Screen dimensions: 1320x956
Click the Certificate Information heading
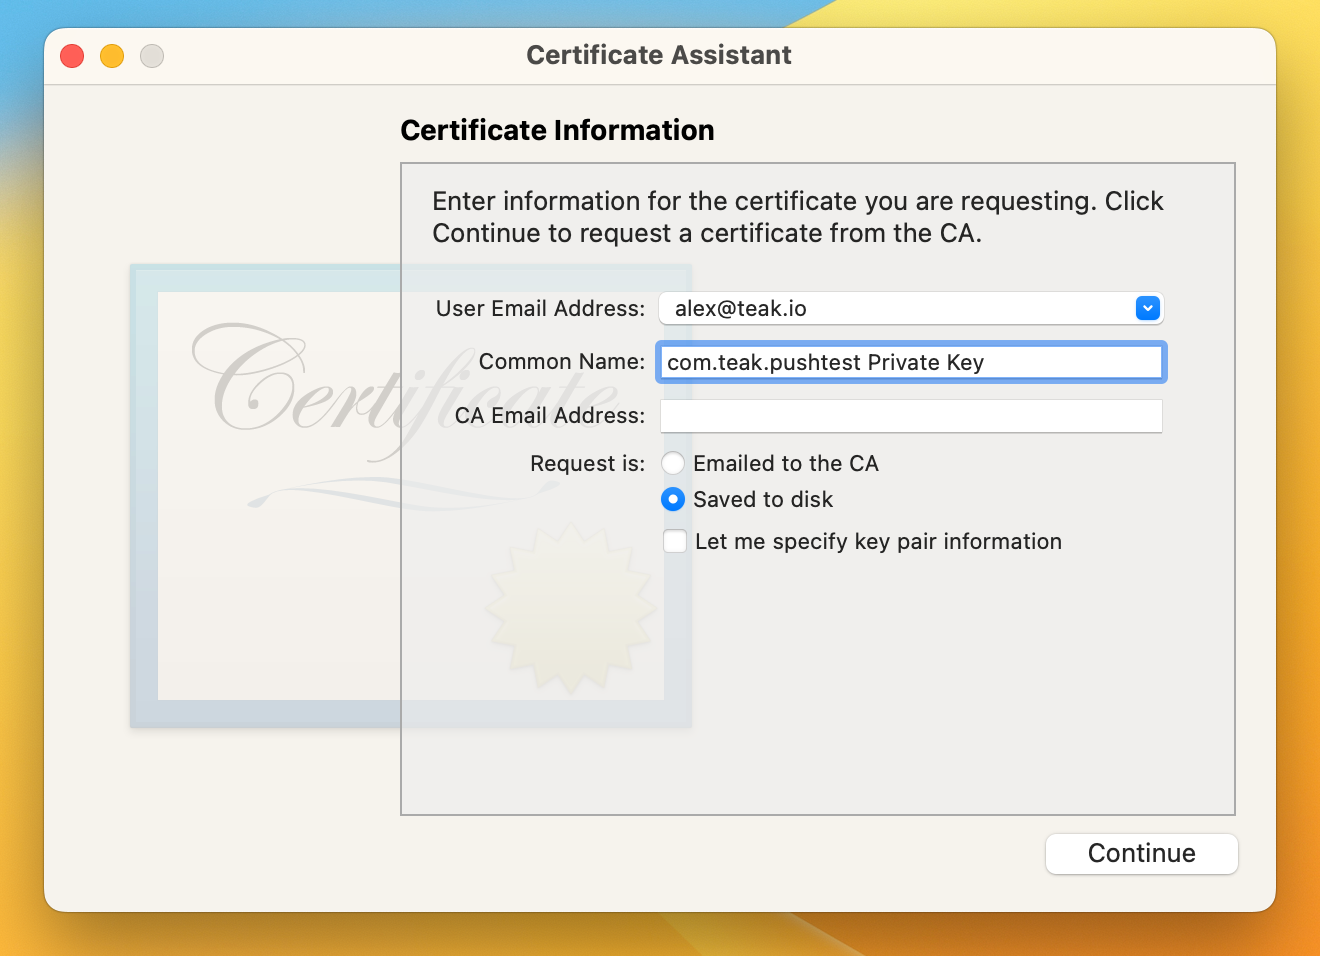coord(557,130)
